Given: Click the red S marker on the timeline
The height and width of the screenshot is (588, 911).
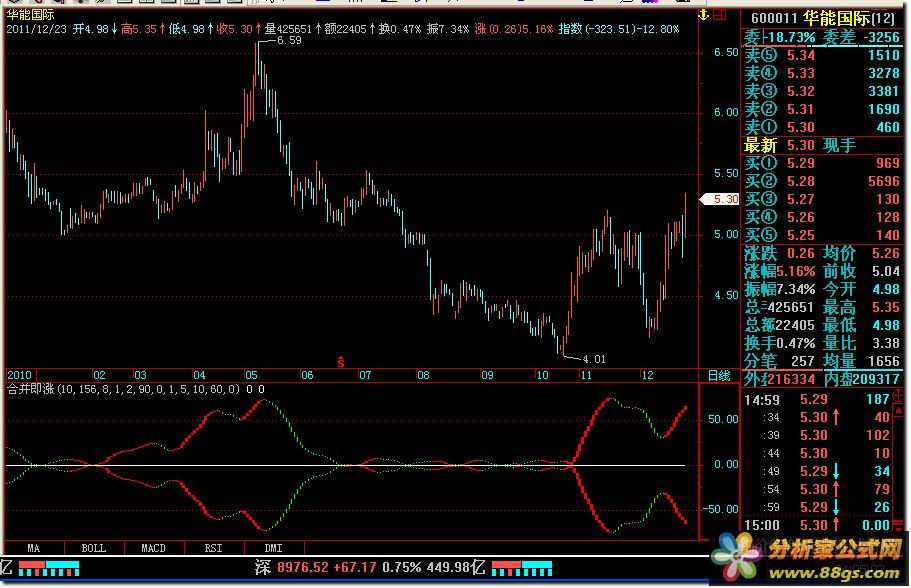Looking at the screenshot, I should coord(340,362).
